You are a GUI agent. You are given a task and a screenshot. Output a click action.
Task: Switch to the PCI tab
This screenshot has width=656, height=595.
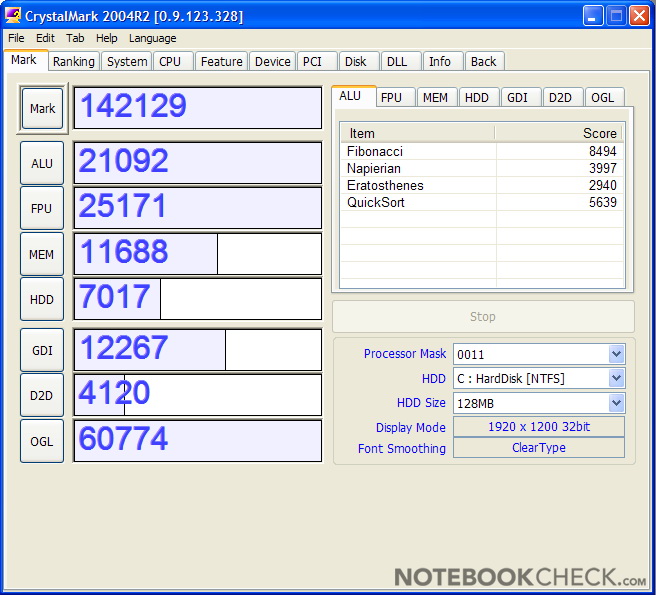[317, 62]
